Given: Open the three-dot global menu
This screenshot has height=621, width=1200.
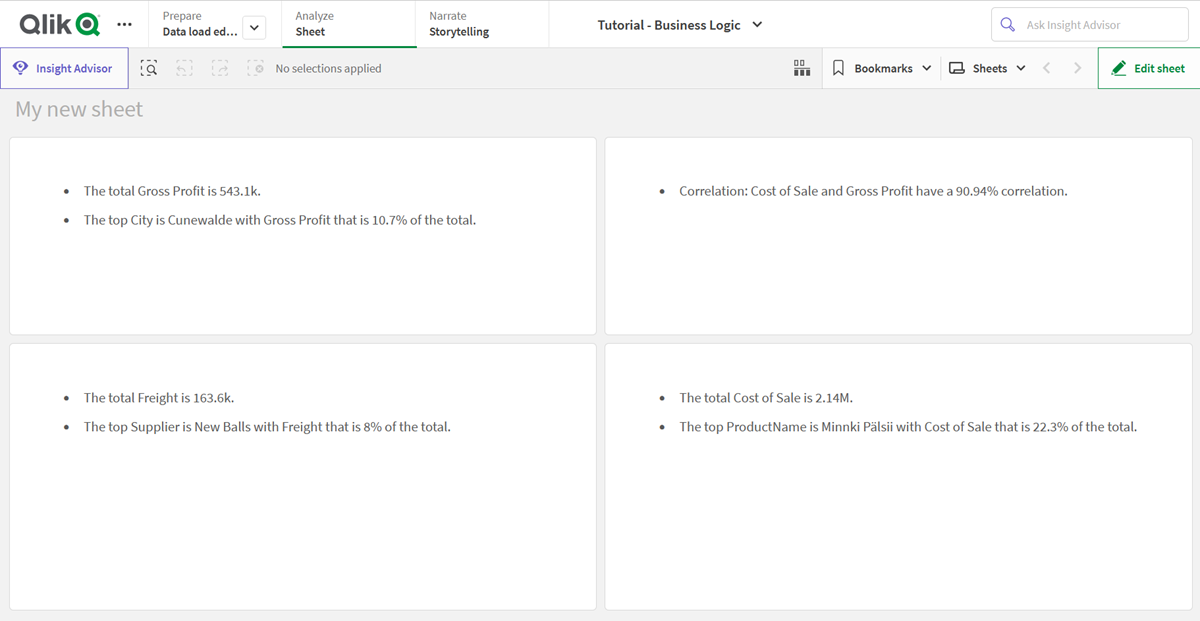Looking at the screenshot, I should pyautogui.click(x=124, y=24).
